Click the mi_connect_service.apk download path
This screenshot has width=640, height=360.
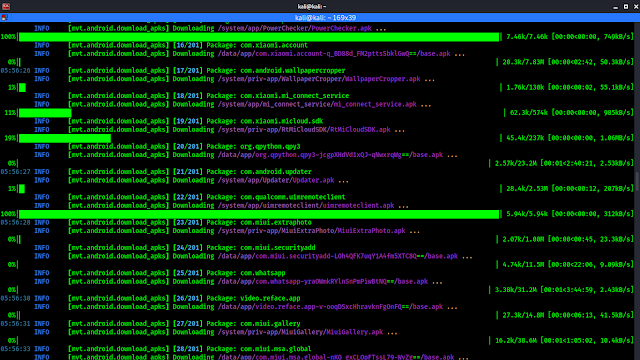[317, 104]
